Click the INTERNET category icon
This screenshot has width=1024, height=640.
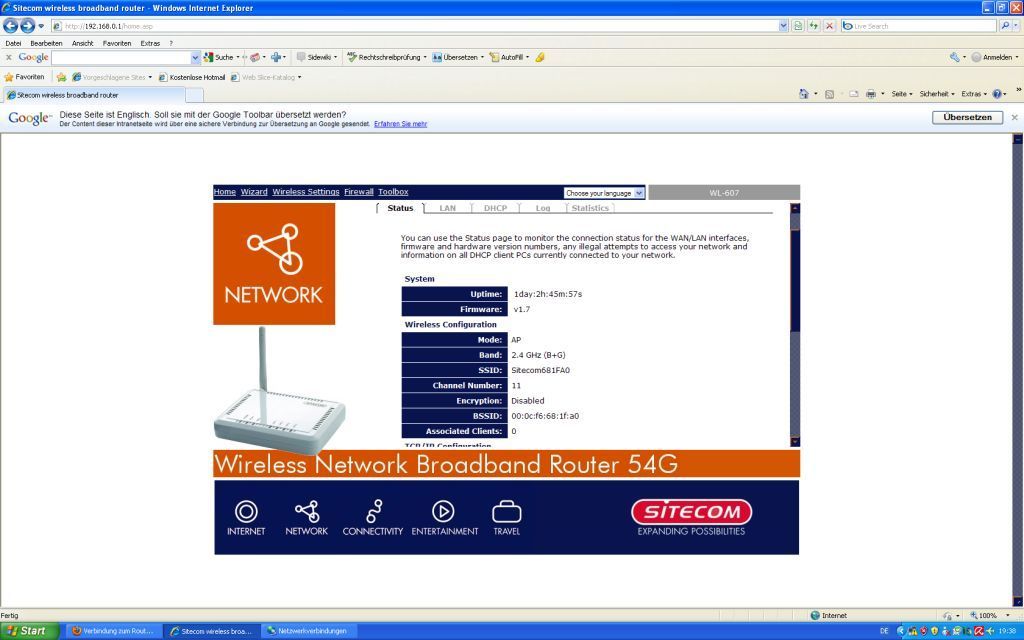click(x=246, y=519)
